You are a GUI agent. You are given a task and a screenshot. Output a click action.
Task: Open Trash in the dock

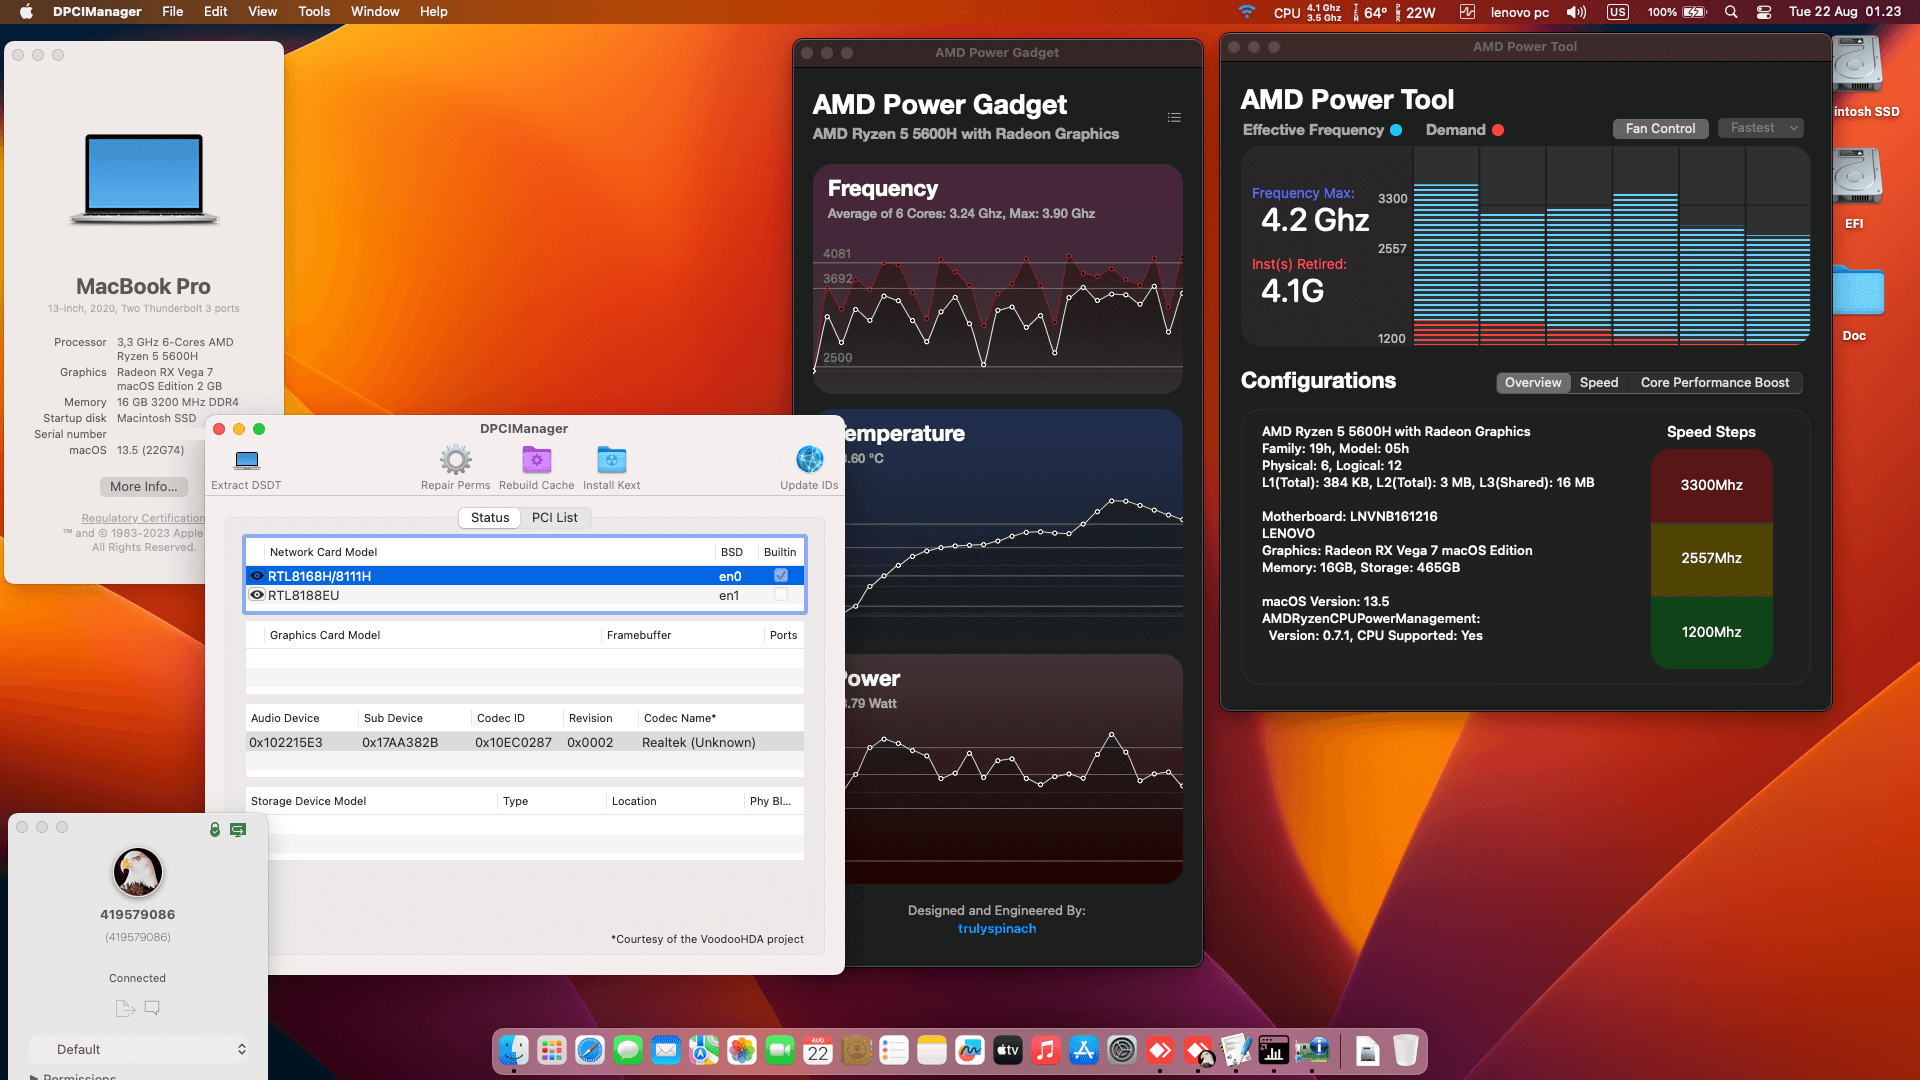tap(1406, 1051)
